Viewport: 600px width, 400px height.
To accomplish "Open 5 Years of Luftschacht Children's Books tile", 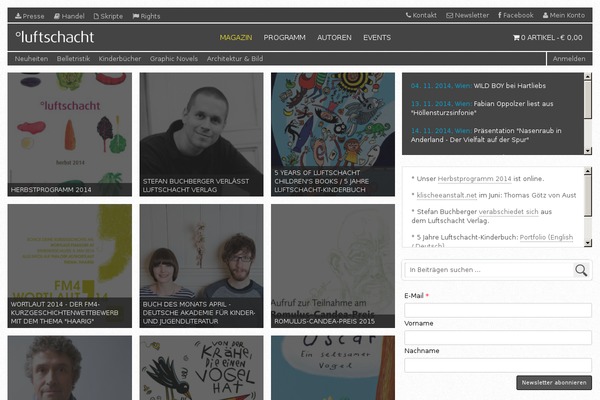I will pos(333,134).
